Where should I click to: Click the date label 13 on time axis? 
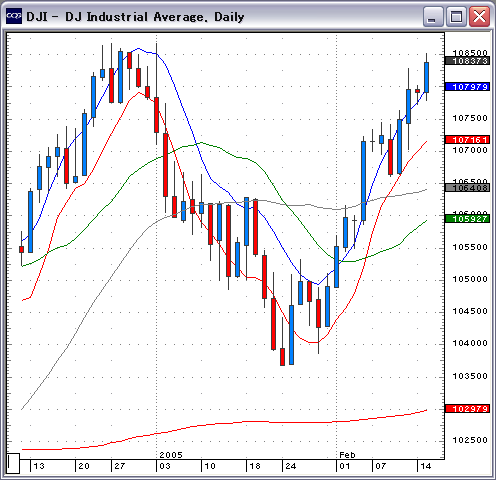pyautogui.click(x=39, y=466)
